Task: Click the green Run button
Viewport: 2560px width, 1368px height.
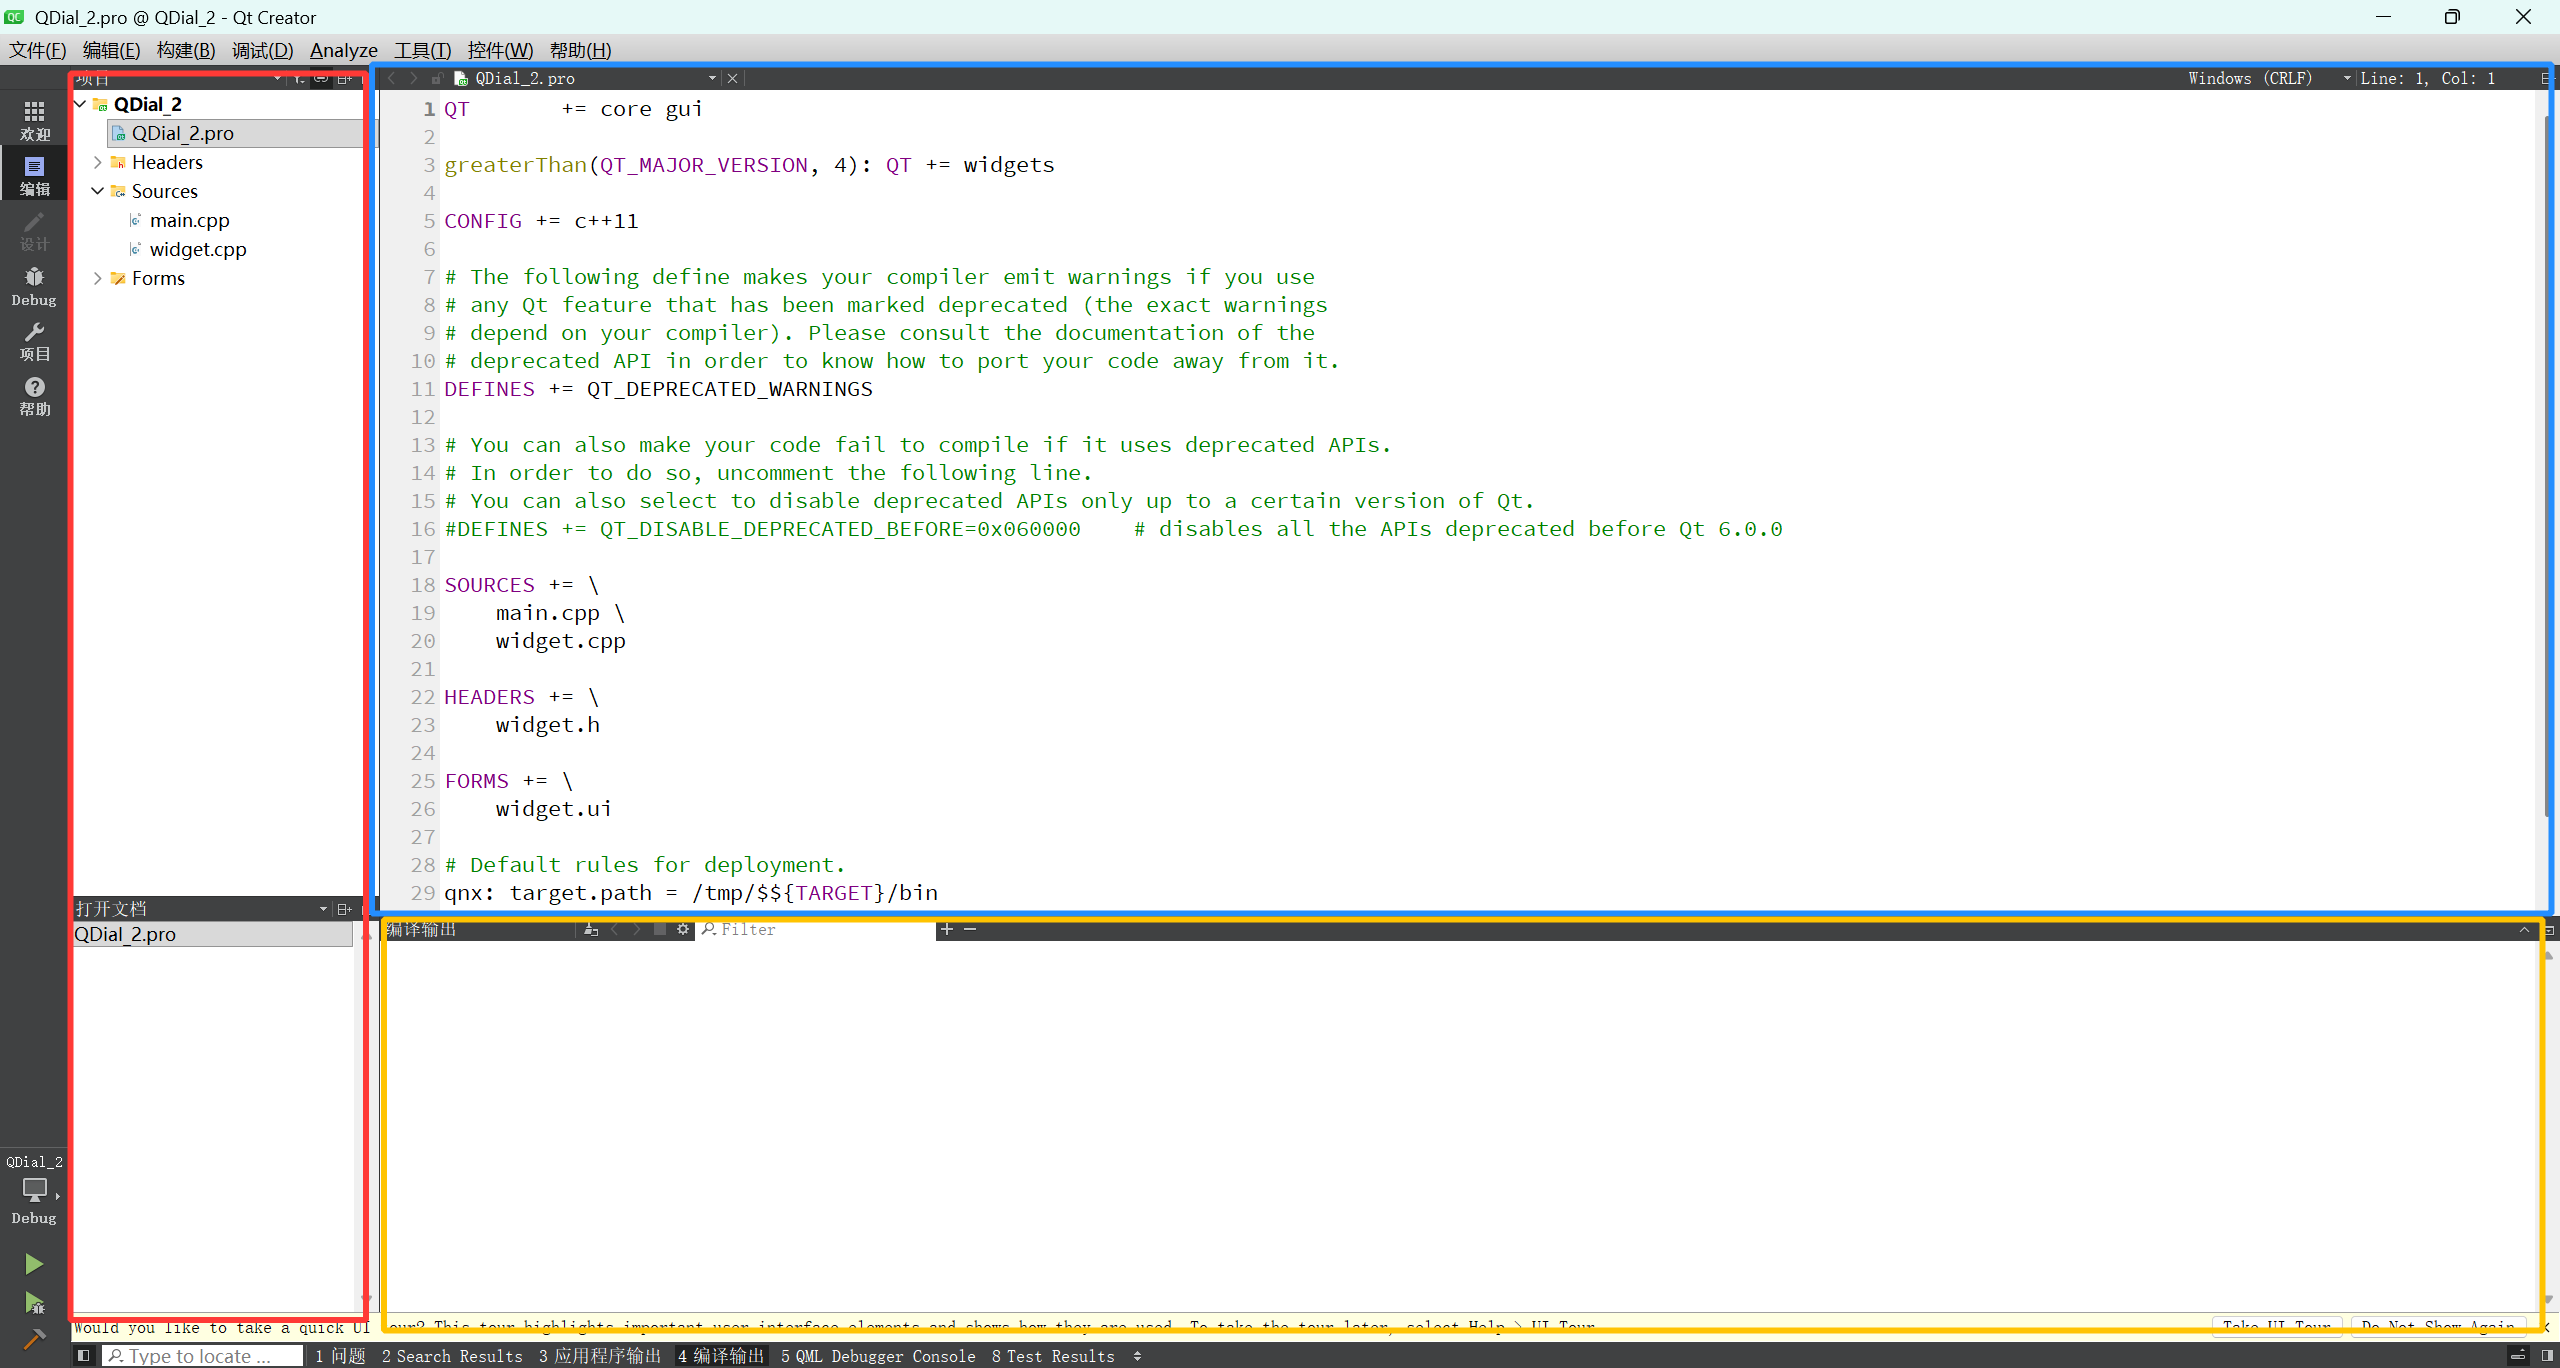Action: (34, 1264)
